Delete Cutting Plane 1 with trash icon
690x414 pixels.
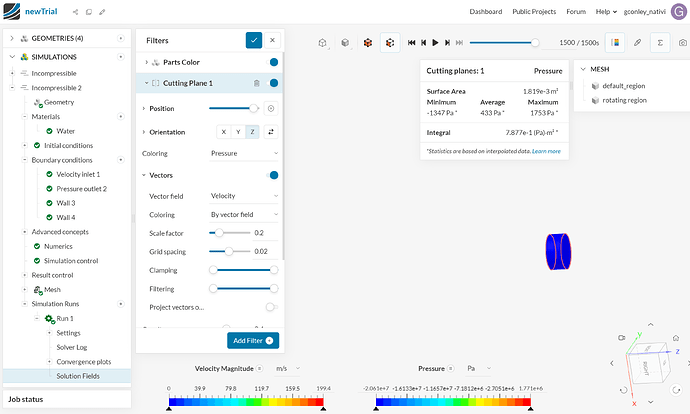click(257, 83)
